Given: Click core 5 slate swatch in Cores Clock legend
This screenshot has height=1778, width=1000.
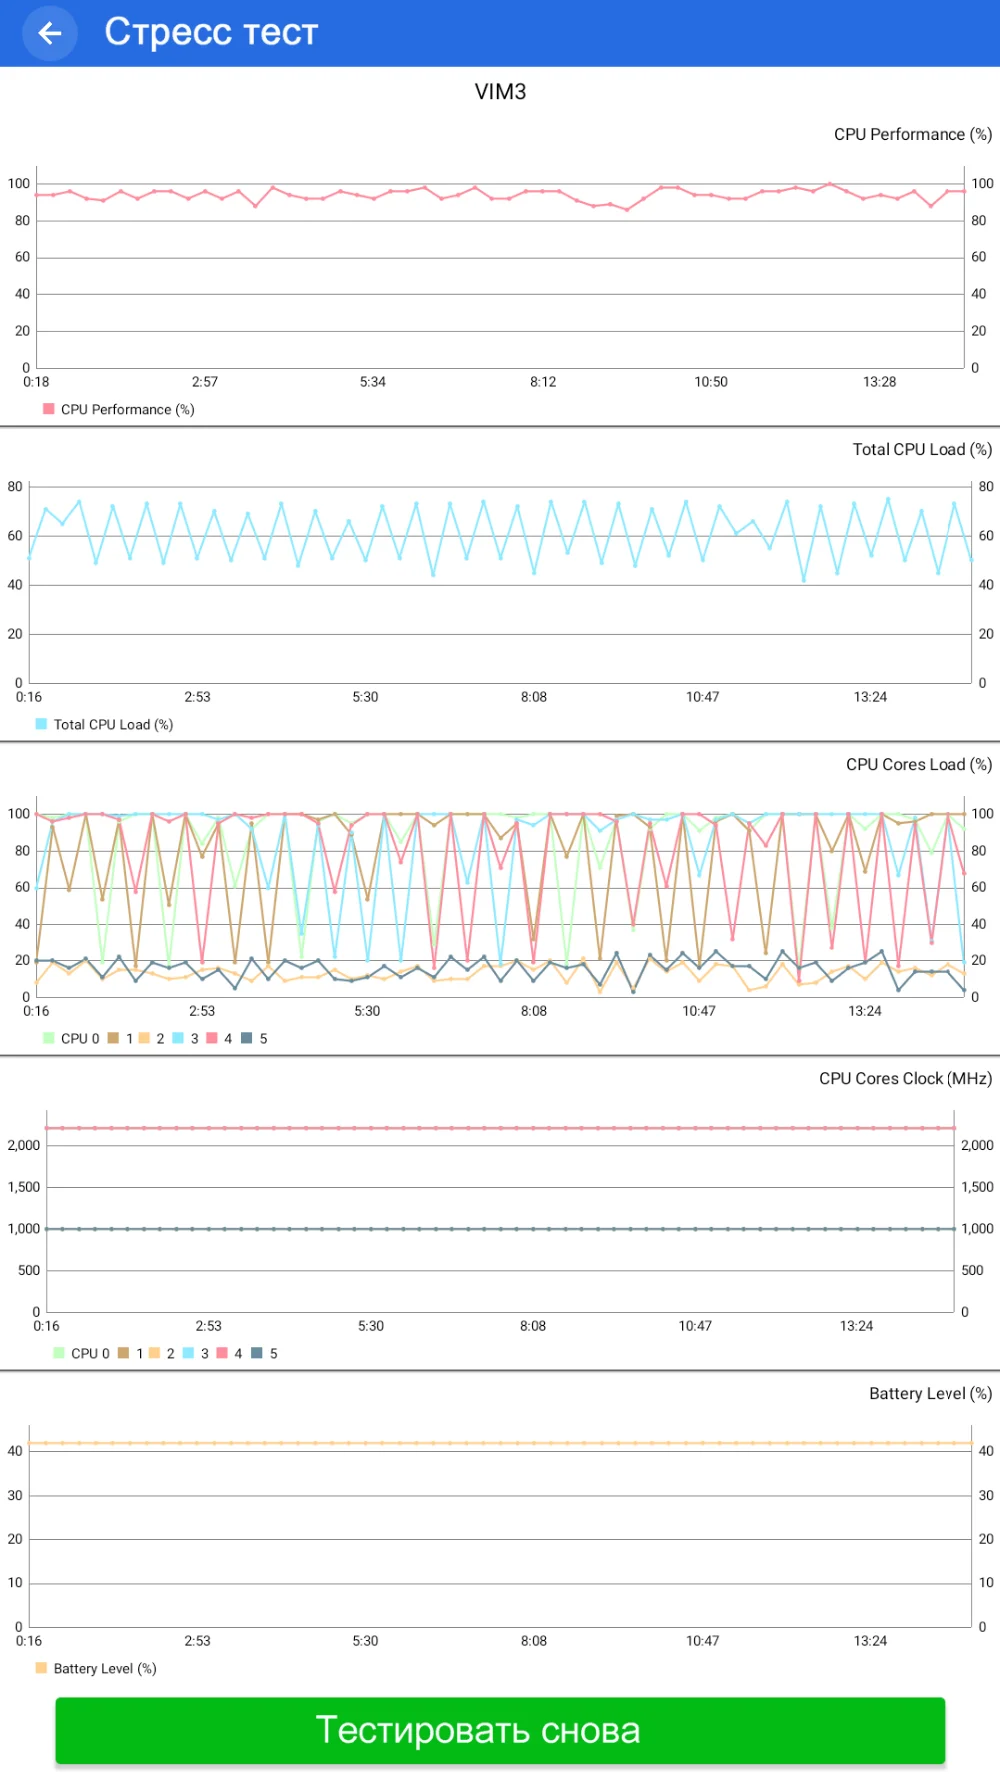Looking at the screenshot, I should tap(257, 1353).
